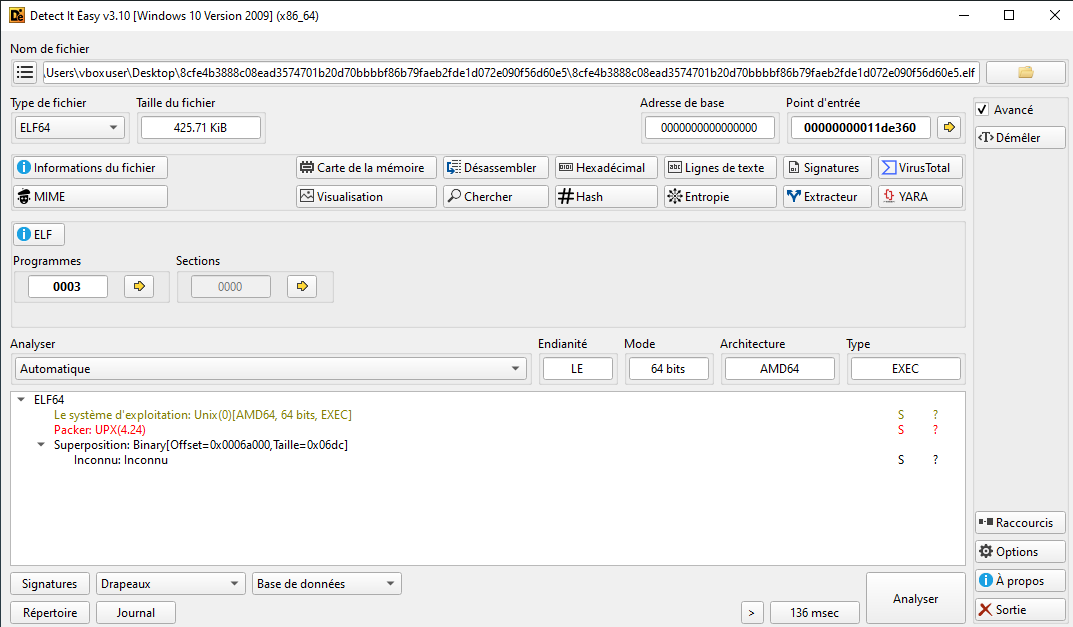
Task: Click file name path field
Action: click(x=511, y=72)
